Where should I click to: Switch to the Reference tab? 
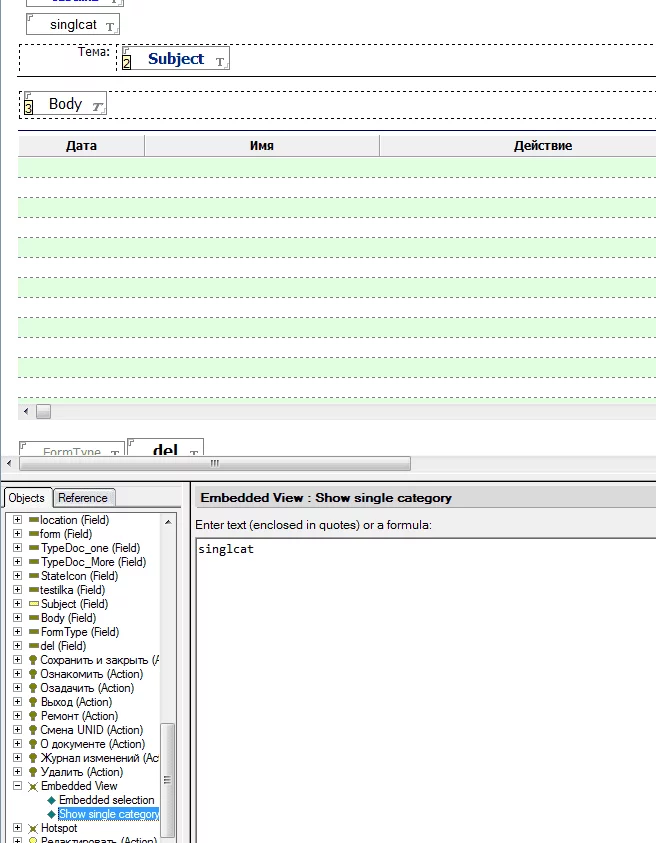click(83, 498)
